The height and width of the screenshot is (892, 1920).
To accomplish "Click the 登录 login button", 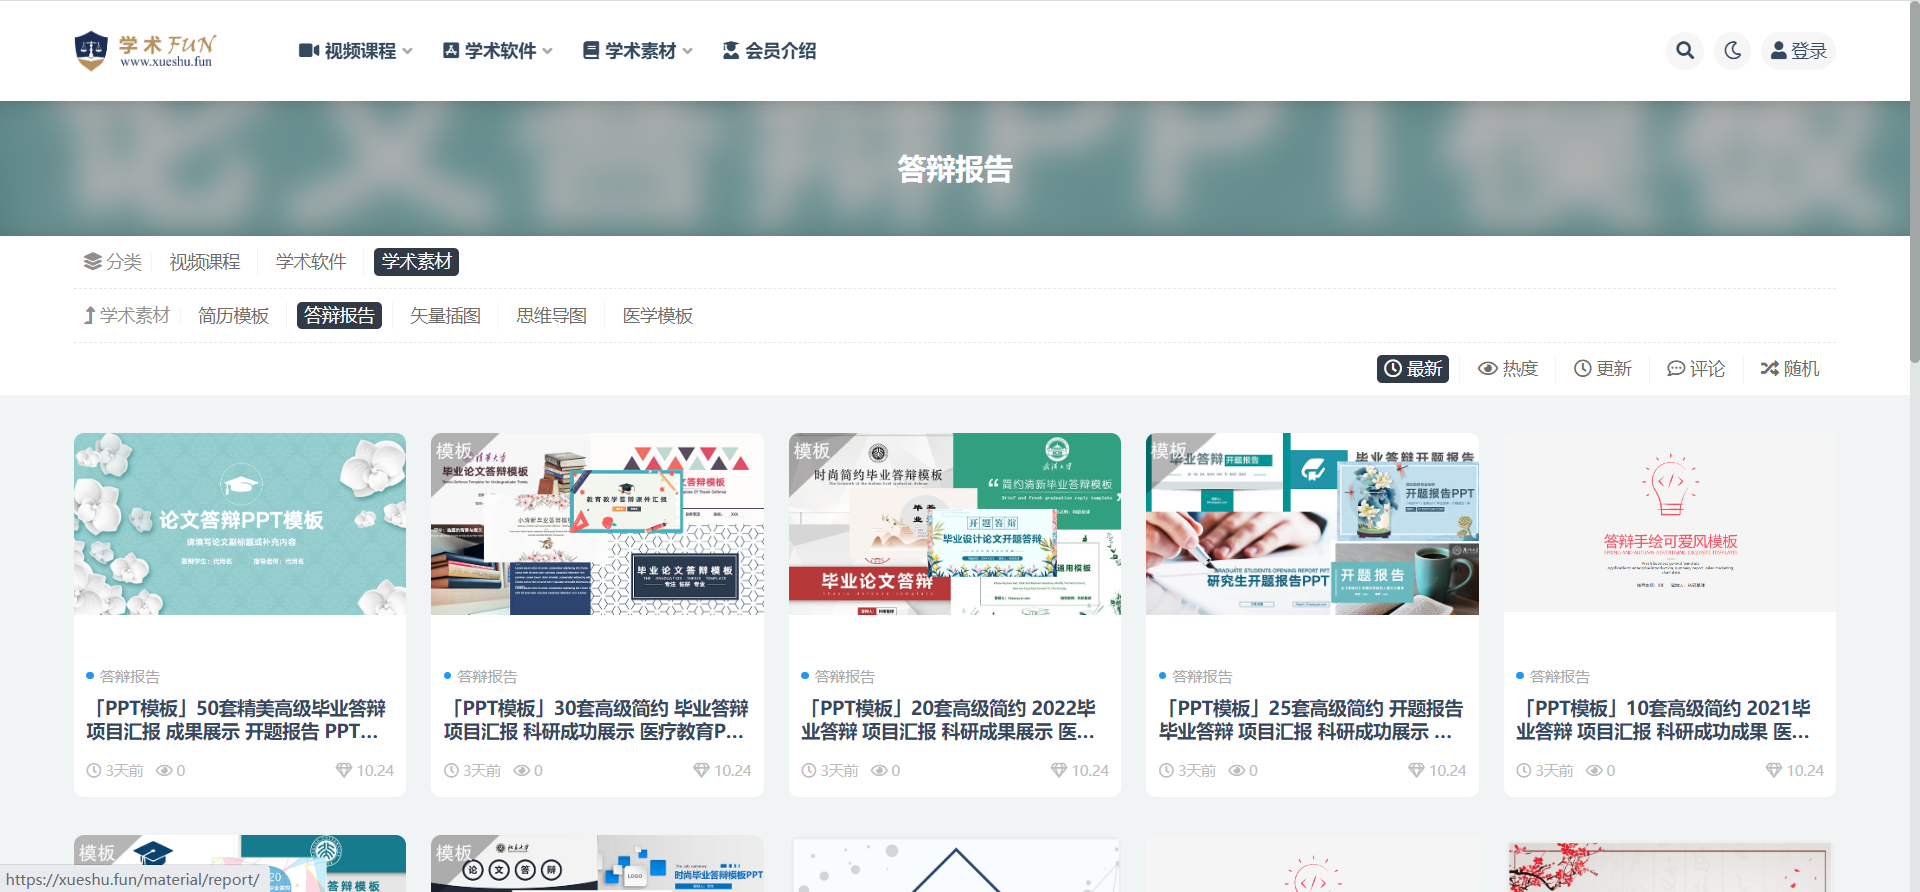I will pos(1798,51).
